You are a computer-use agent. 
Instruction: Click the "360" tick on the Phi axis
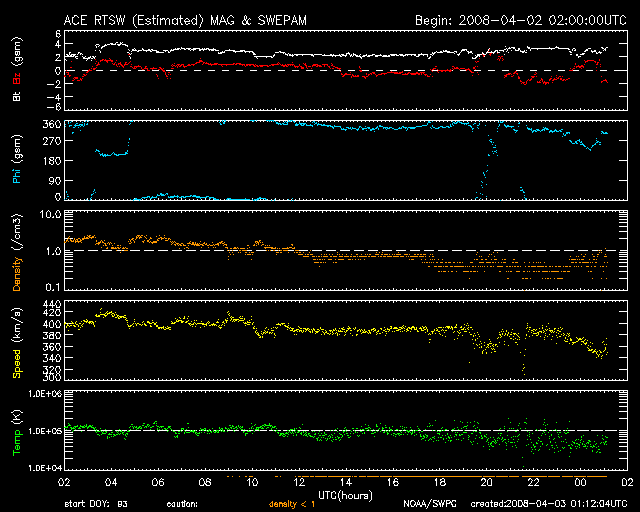52,125
